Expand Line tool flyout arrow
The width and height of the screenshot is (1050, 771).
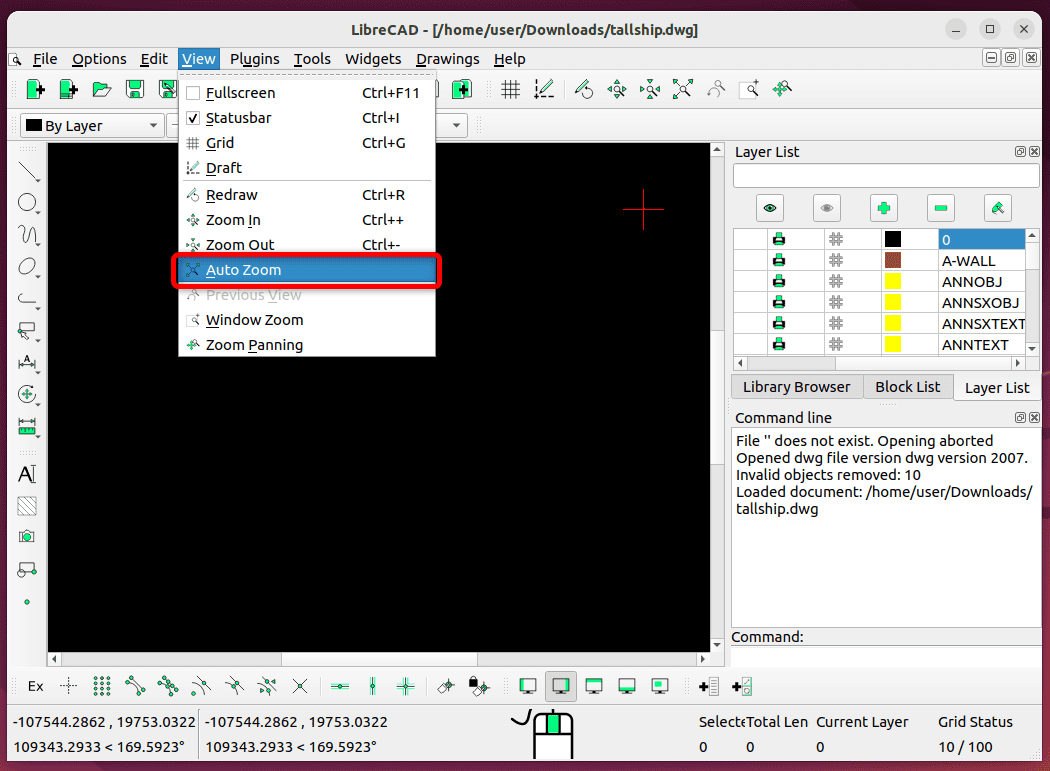pyautogui.click(x=38, y=181)
